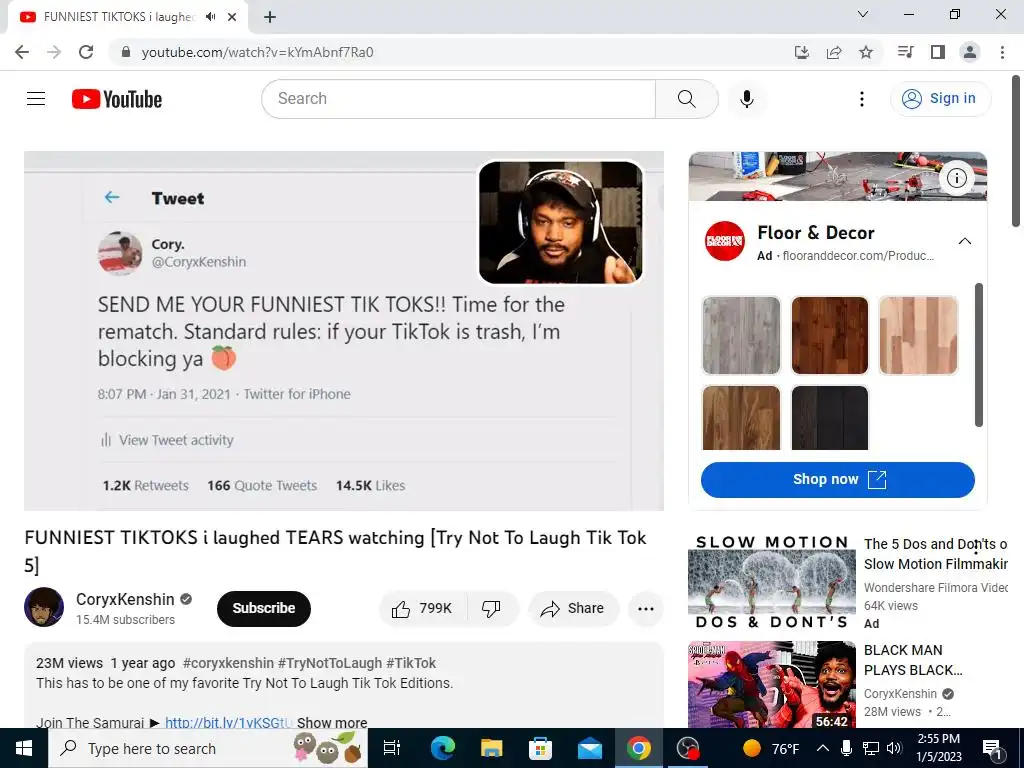Open Windows Start menu
1024x768 pixels.
pyautogui.click(x=24, y=748)
